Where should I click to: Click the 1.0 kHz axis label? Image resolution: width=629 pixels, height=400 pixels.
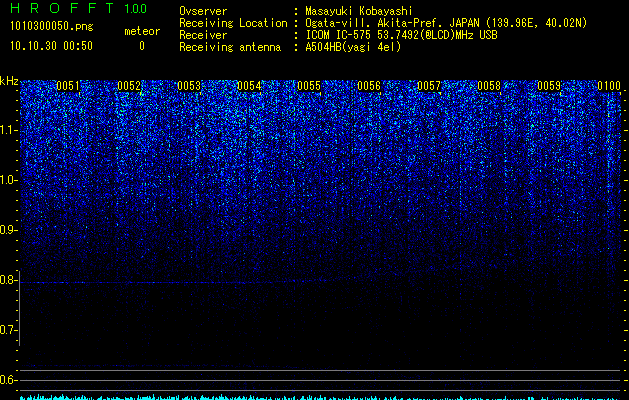click(8, 180)
